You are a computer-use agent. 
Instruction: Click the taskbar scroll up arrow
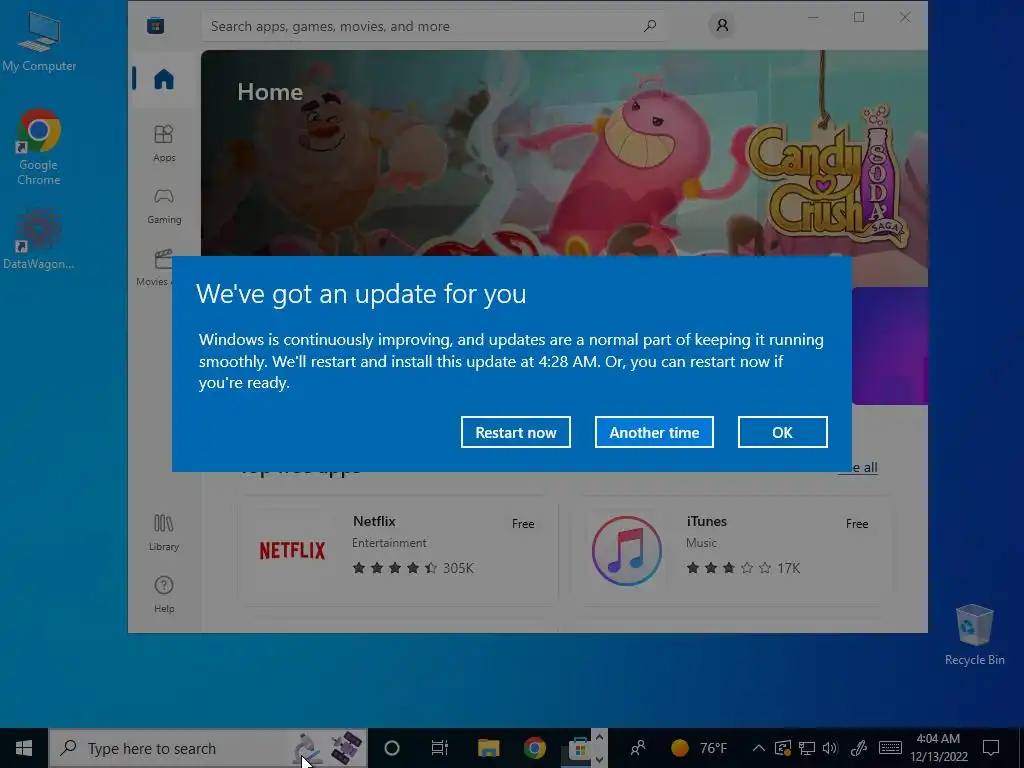point(600,737)
